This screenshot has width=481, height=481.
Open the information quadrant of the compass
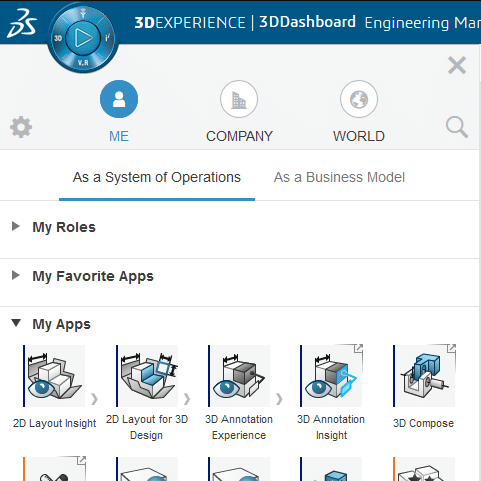(x=108, y=38)
